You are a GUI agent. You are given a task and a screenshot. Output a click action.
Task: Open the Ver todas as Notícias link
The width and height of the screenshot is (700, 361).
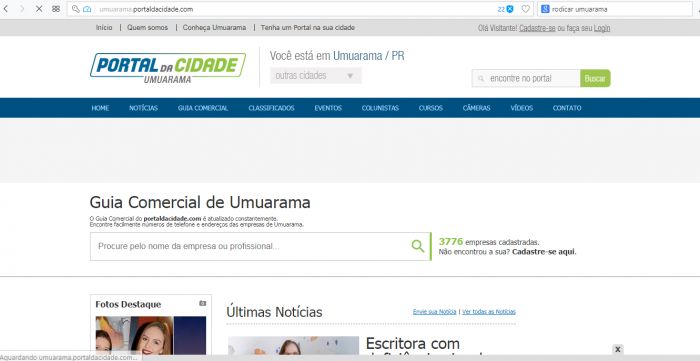point(489,312)
